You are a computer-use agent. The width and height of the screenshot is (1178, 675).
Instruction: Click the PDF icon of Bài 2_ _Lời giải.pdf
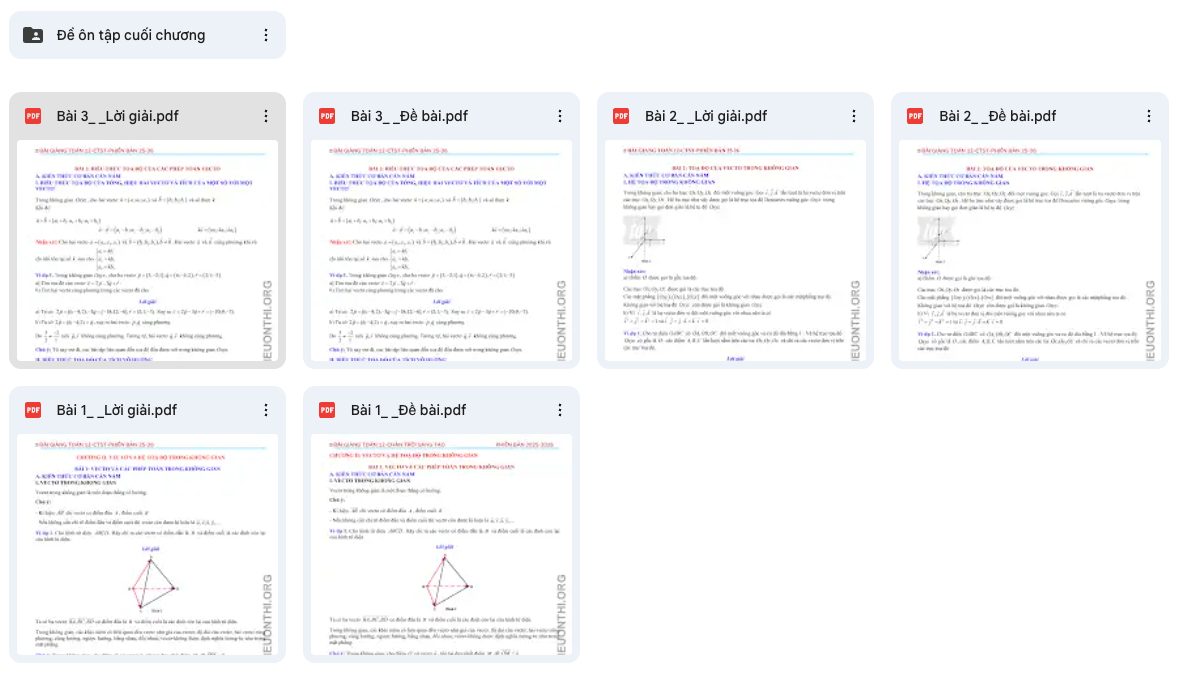coord(621,116)
